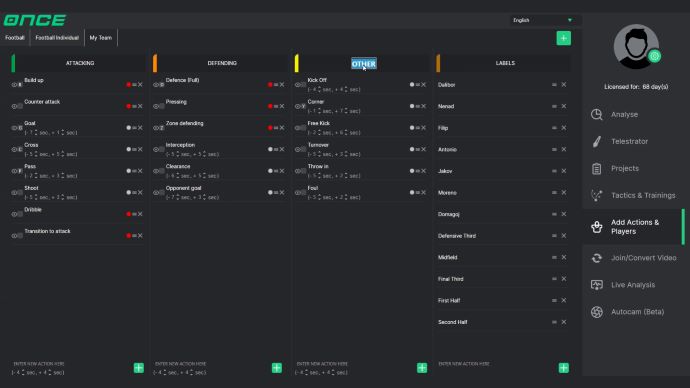Toggle the red dot for Zone defending
Screen dimensions: 690x388
(270, 128)
